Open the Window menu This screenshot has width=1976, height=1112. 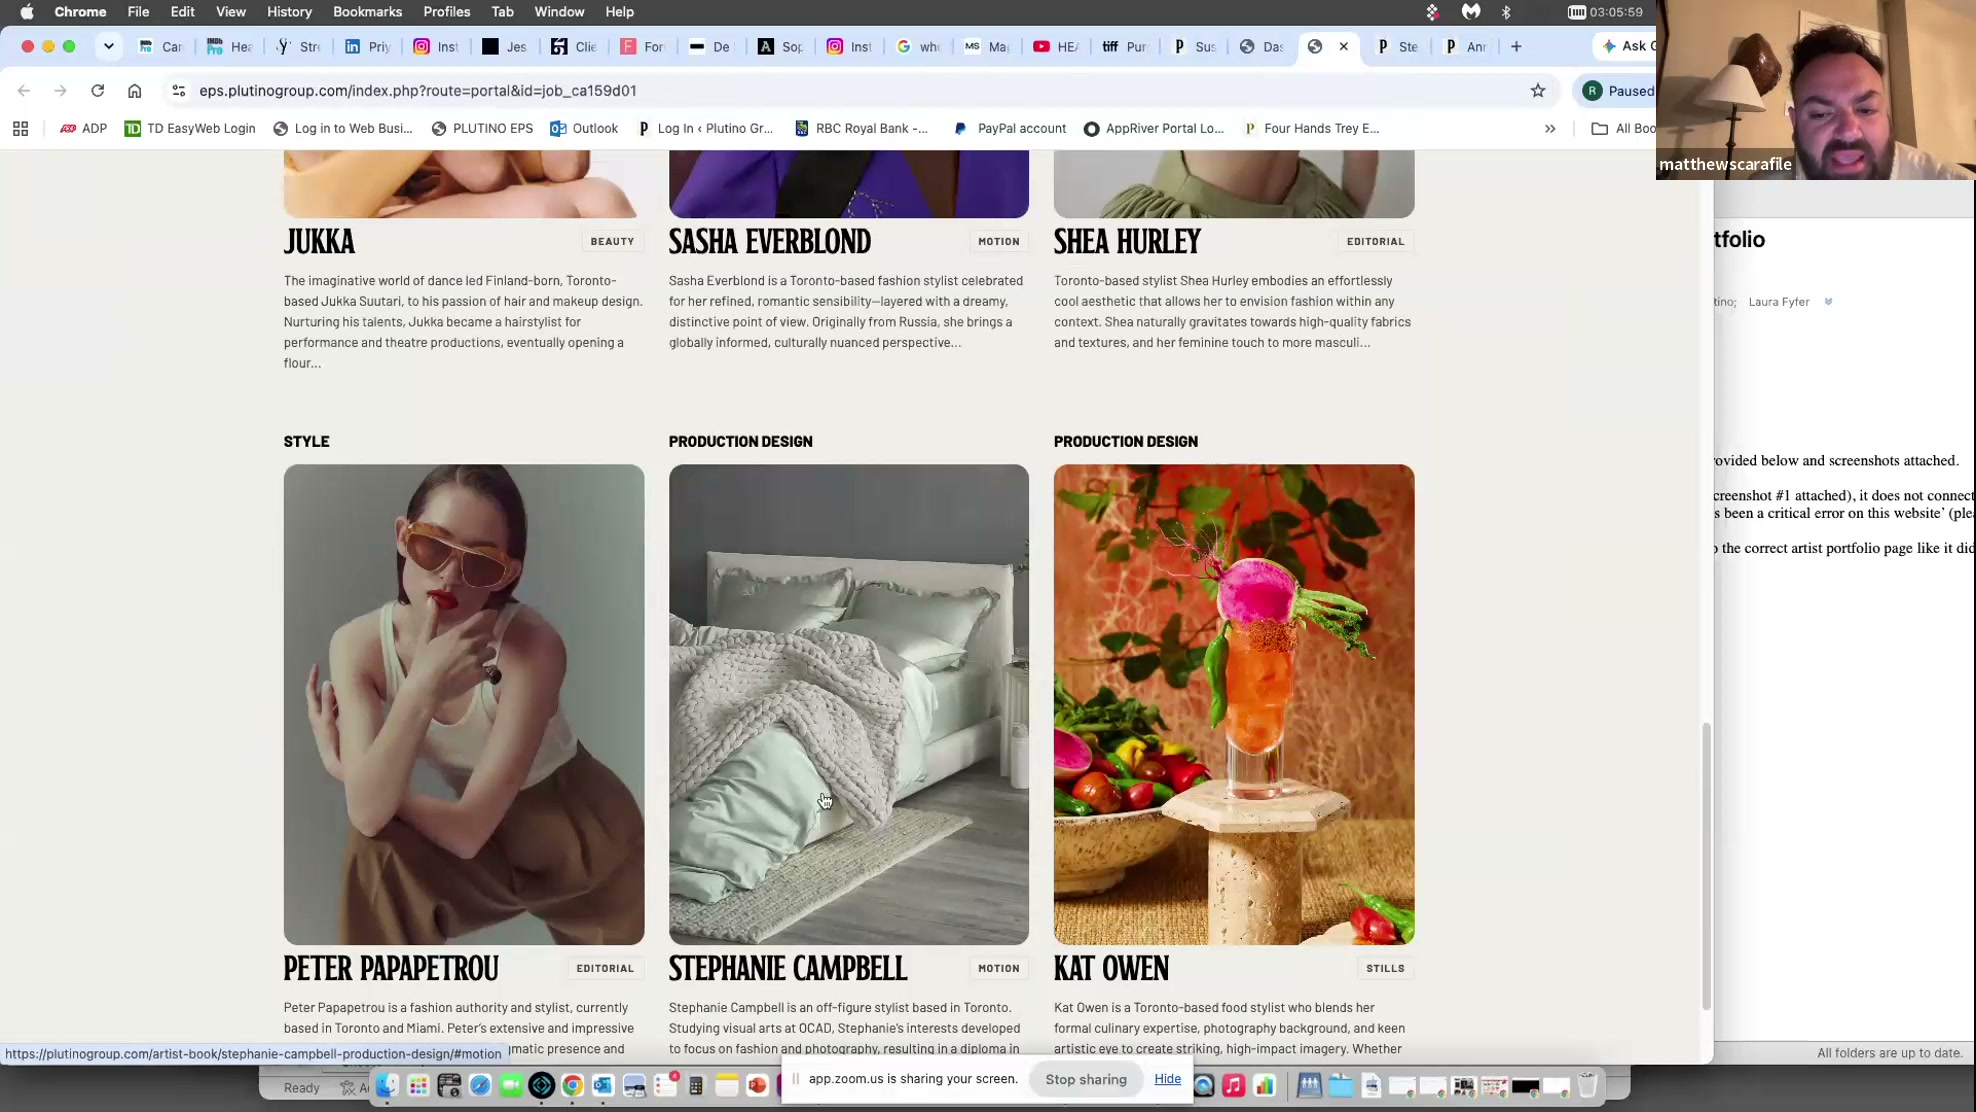pos(559,12)
